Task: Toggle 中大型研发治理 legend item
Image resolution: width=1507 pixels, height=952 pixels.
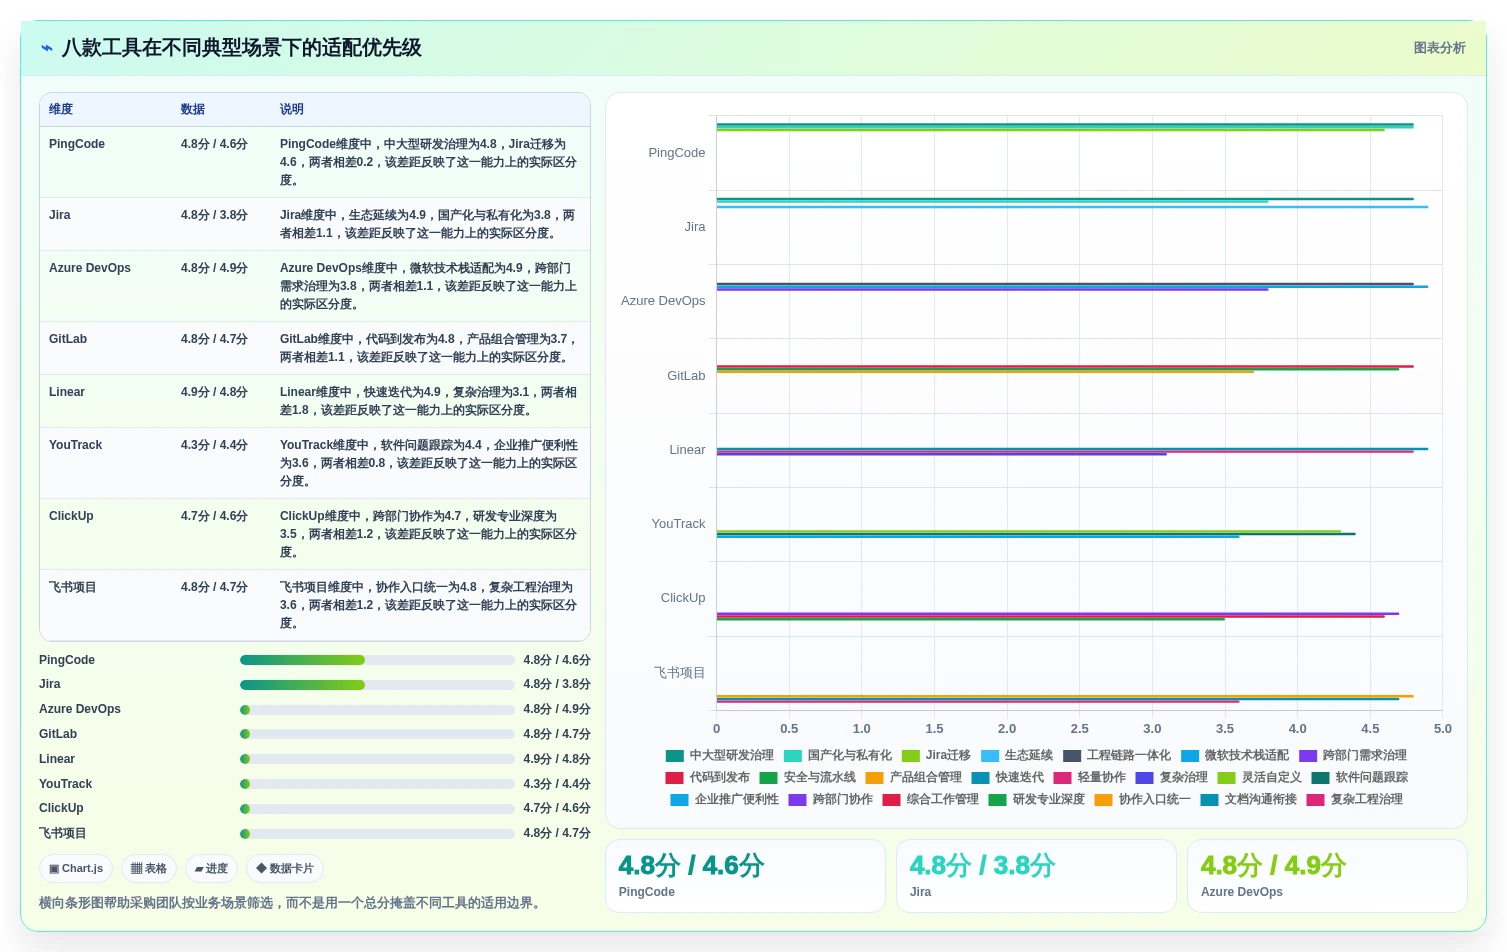Action: pyautogui.click(x=720, y=756)
